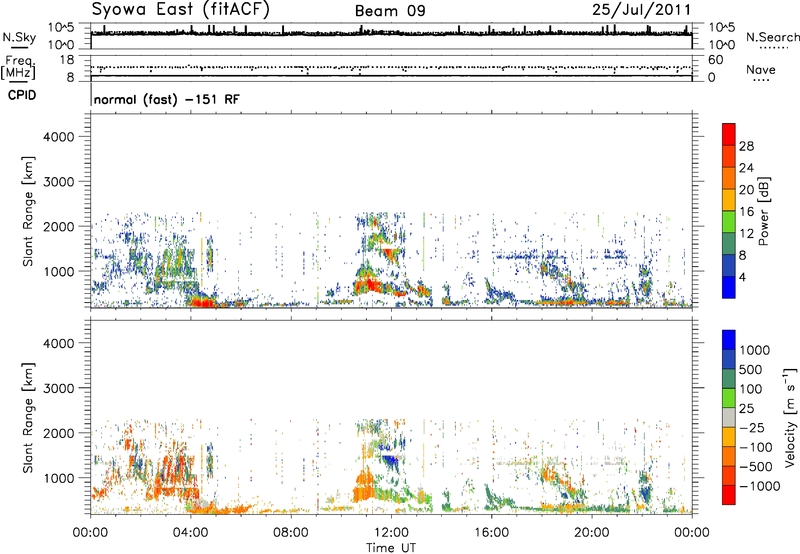The height and width of the screenshot is (554, 800).
Task: Click the '24' tick on Power scale
Action: pos(746,168)
